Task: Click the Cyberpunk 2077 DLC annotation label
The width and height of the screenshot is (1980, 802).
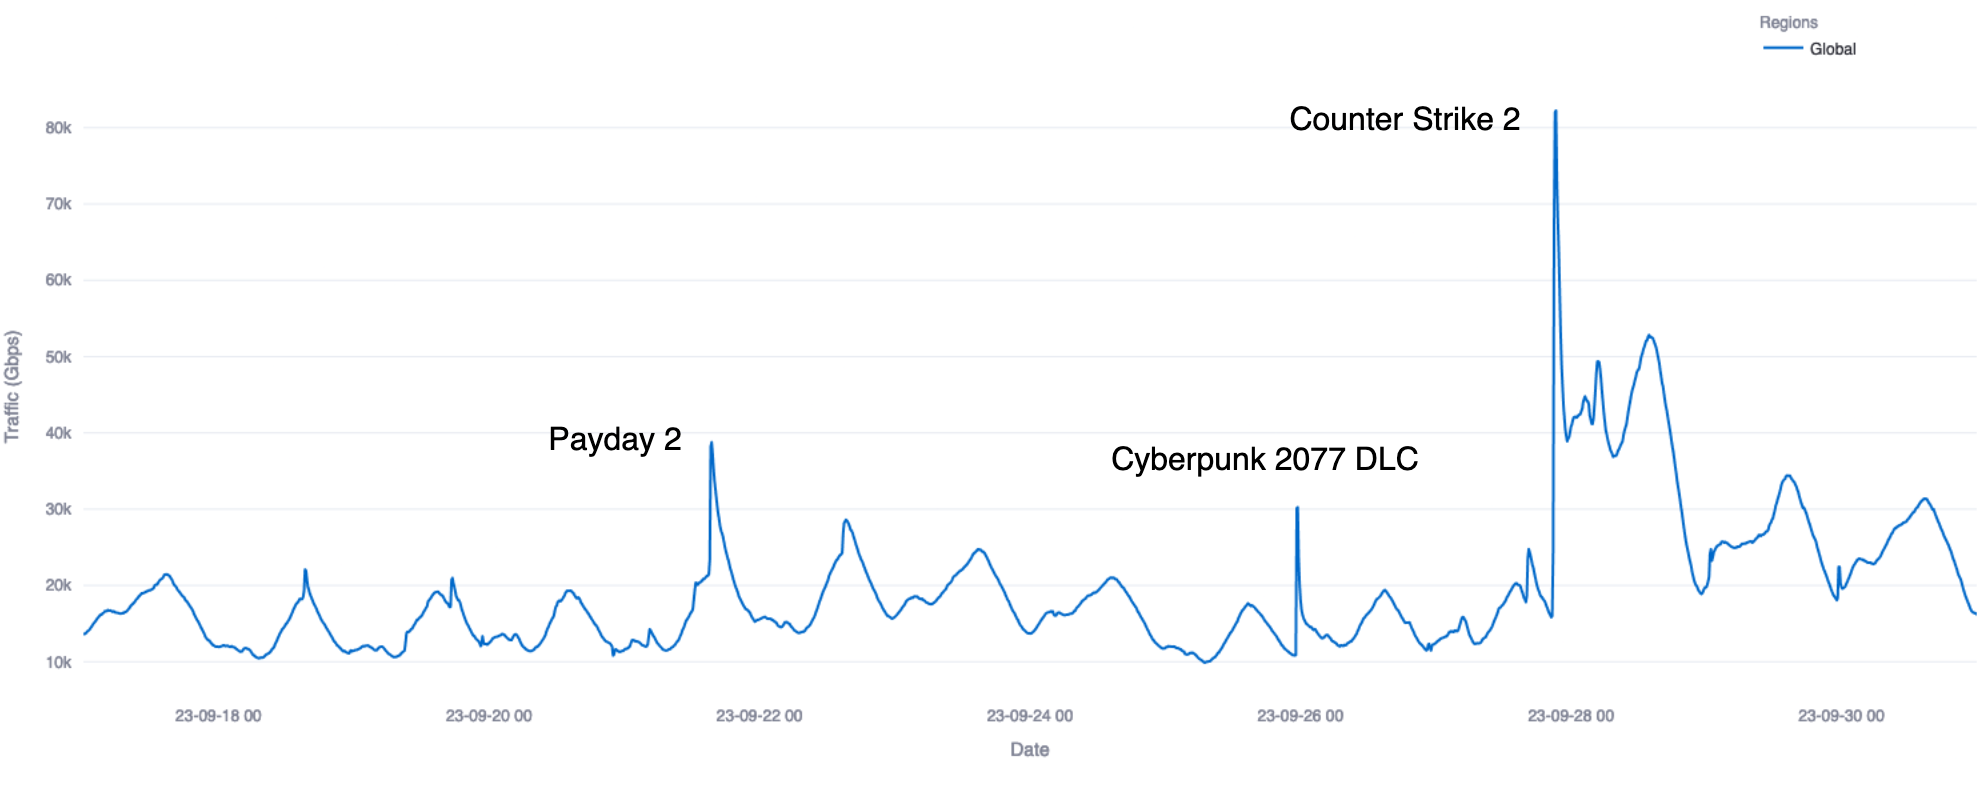Action: [1264, 459]
